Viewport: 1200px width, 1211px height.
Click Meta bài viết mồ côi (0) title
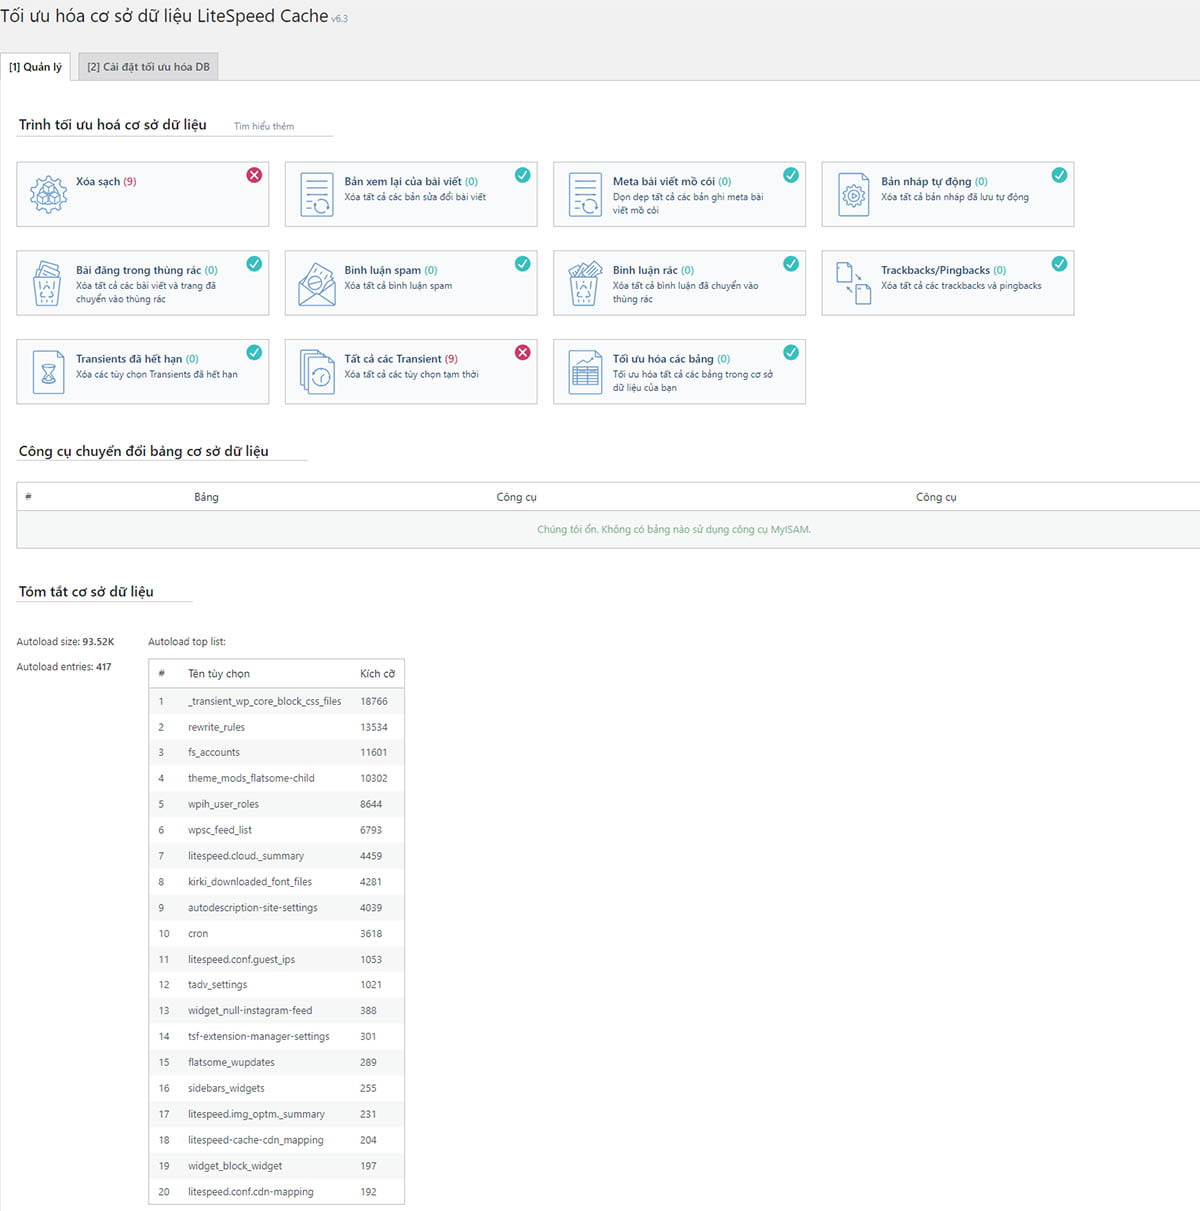[x=672, y=182]
